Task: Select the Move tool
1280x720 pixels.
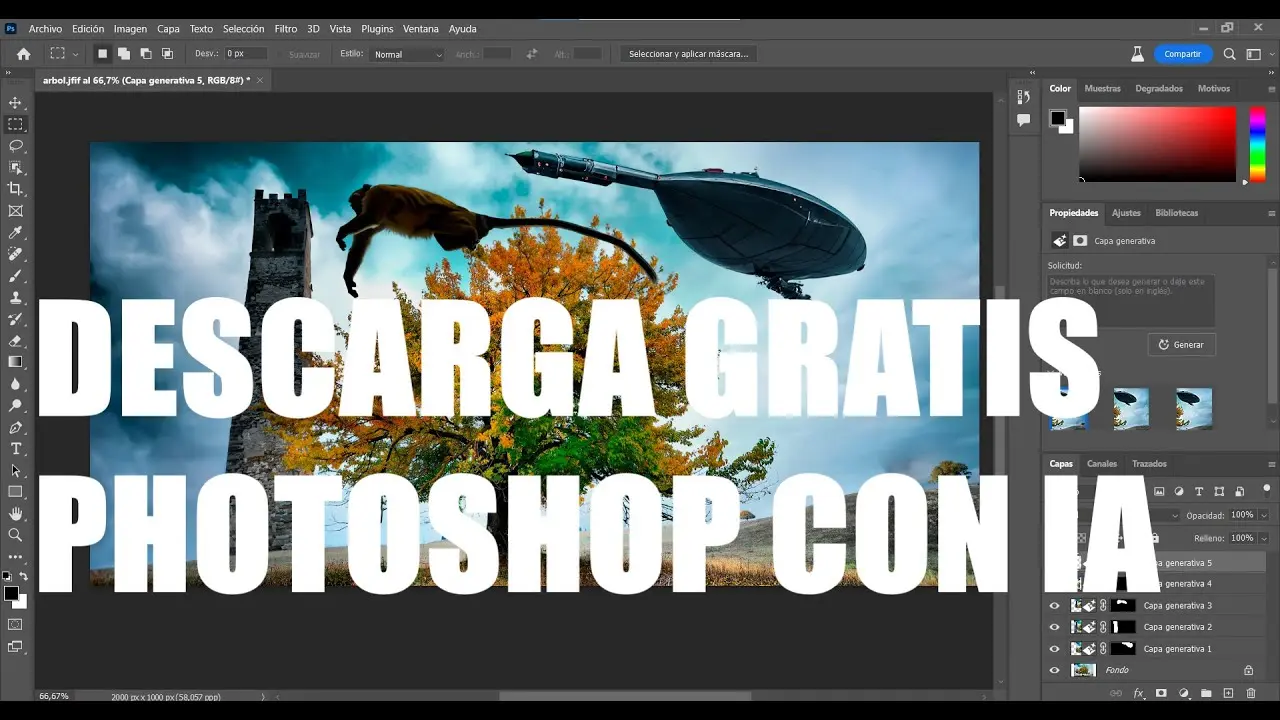Action: pos(15,103)
